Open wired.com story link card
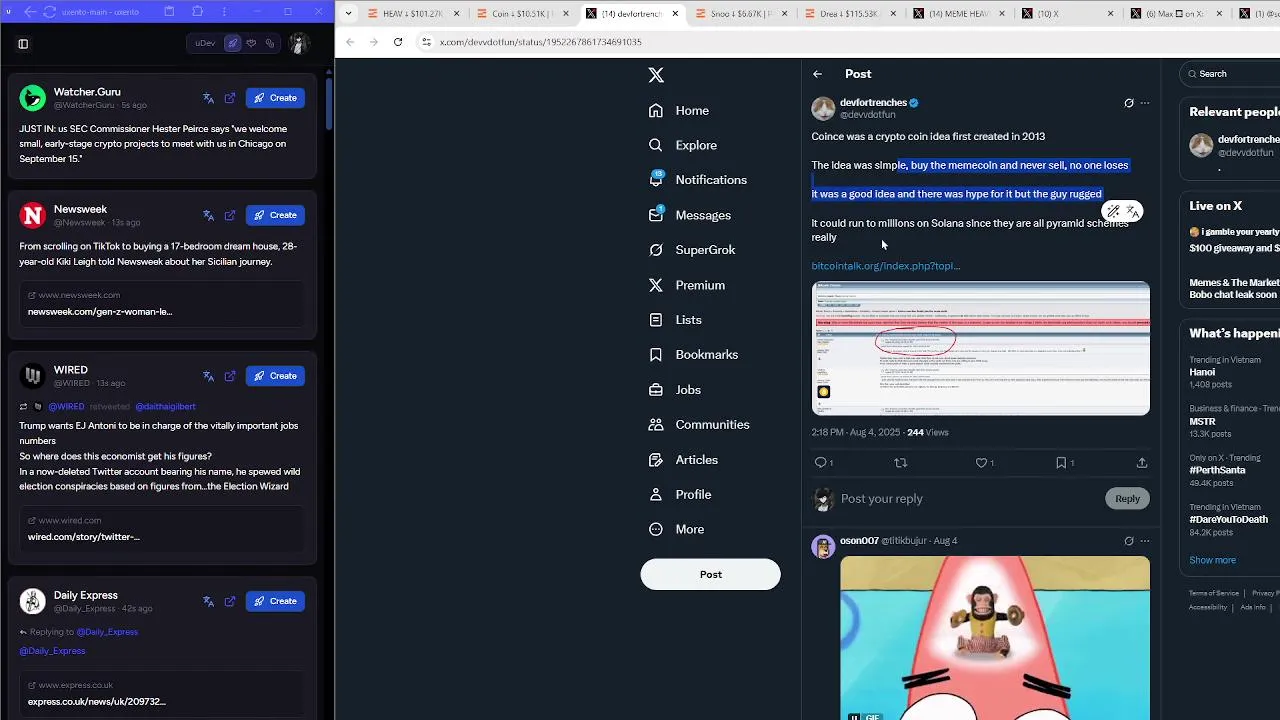Image resolution: width=1280 pixels, height=720 pixels. 162,528
